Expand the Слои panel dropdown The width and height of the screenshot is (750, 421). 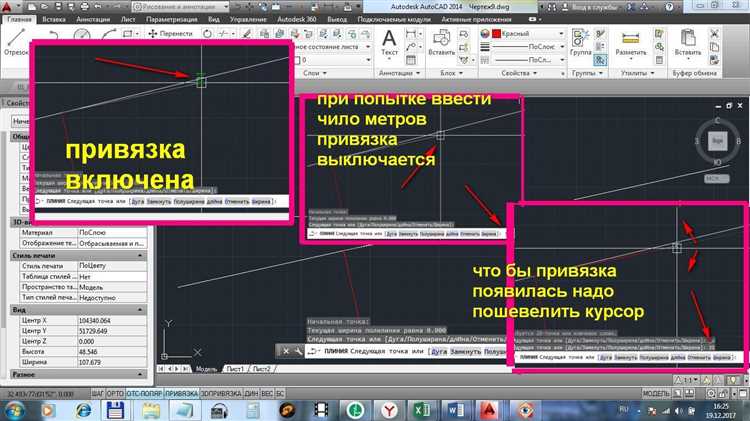pyautogui.click(x=315, y=73)
